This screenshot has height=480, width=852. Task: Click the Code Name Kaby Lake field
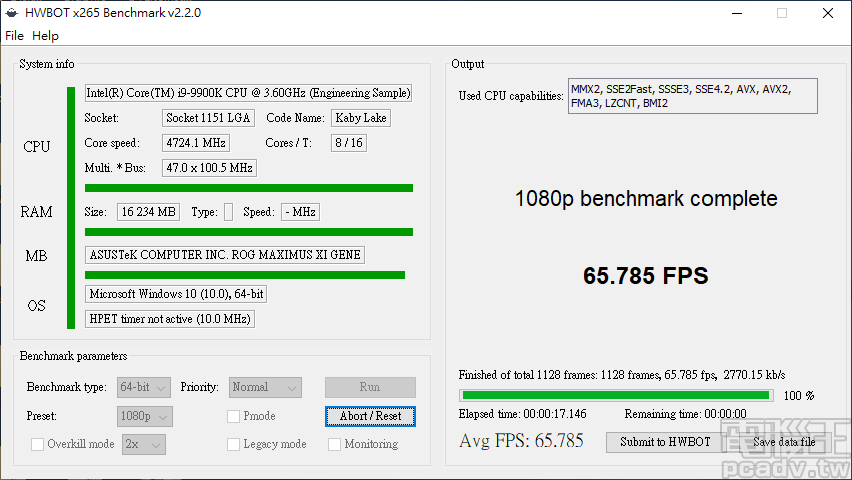click(x=361, y=118)
